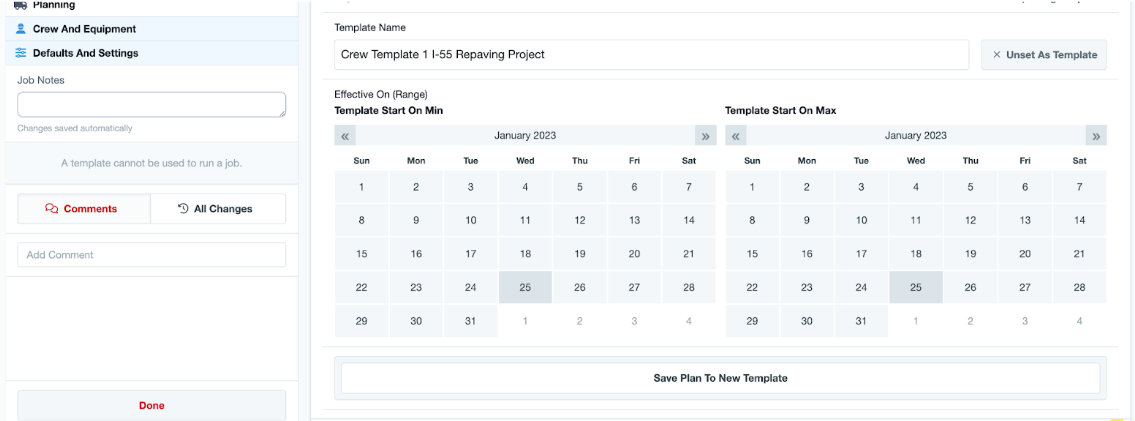This screenshot has height=421, width=1135.
Task: Edit the Template Name field
Action: point(651,55)
